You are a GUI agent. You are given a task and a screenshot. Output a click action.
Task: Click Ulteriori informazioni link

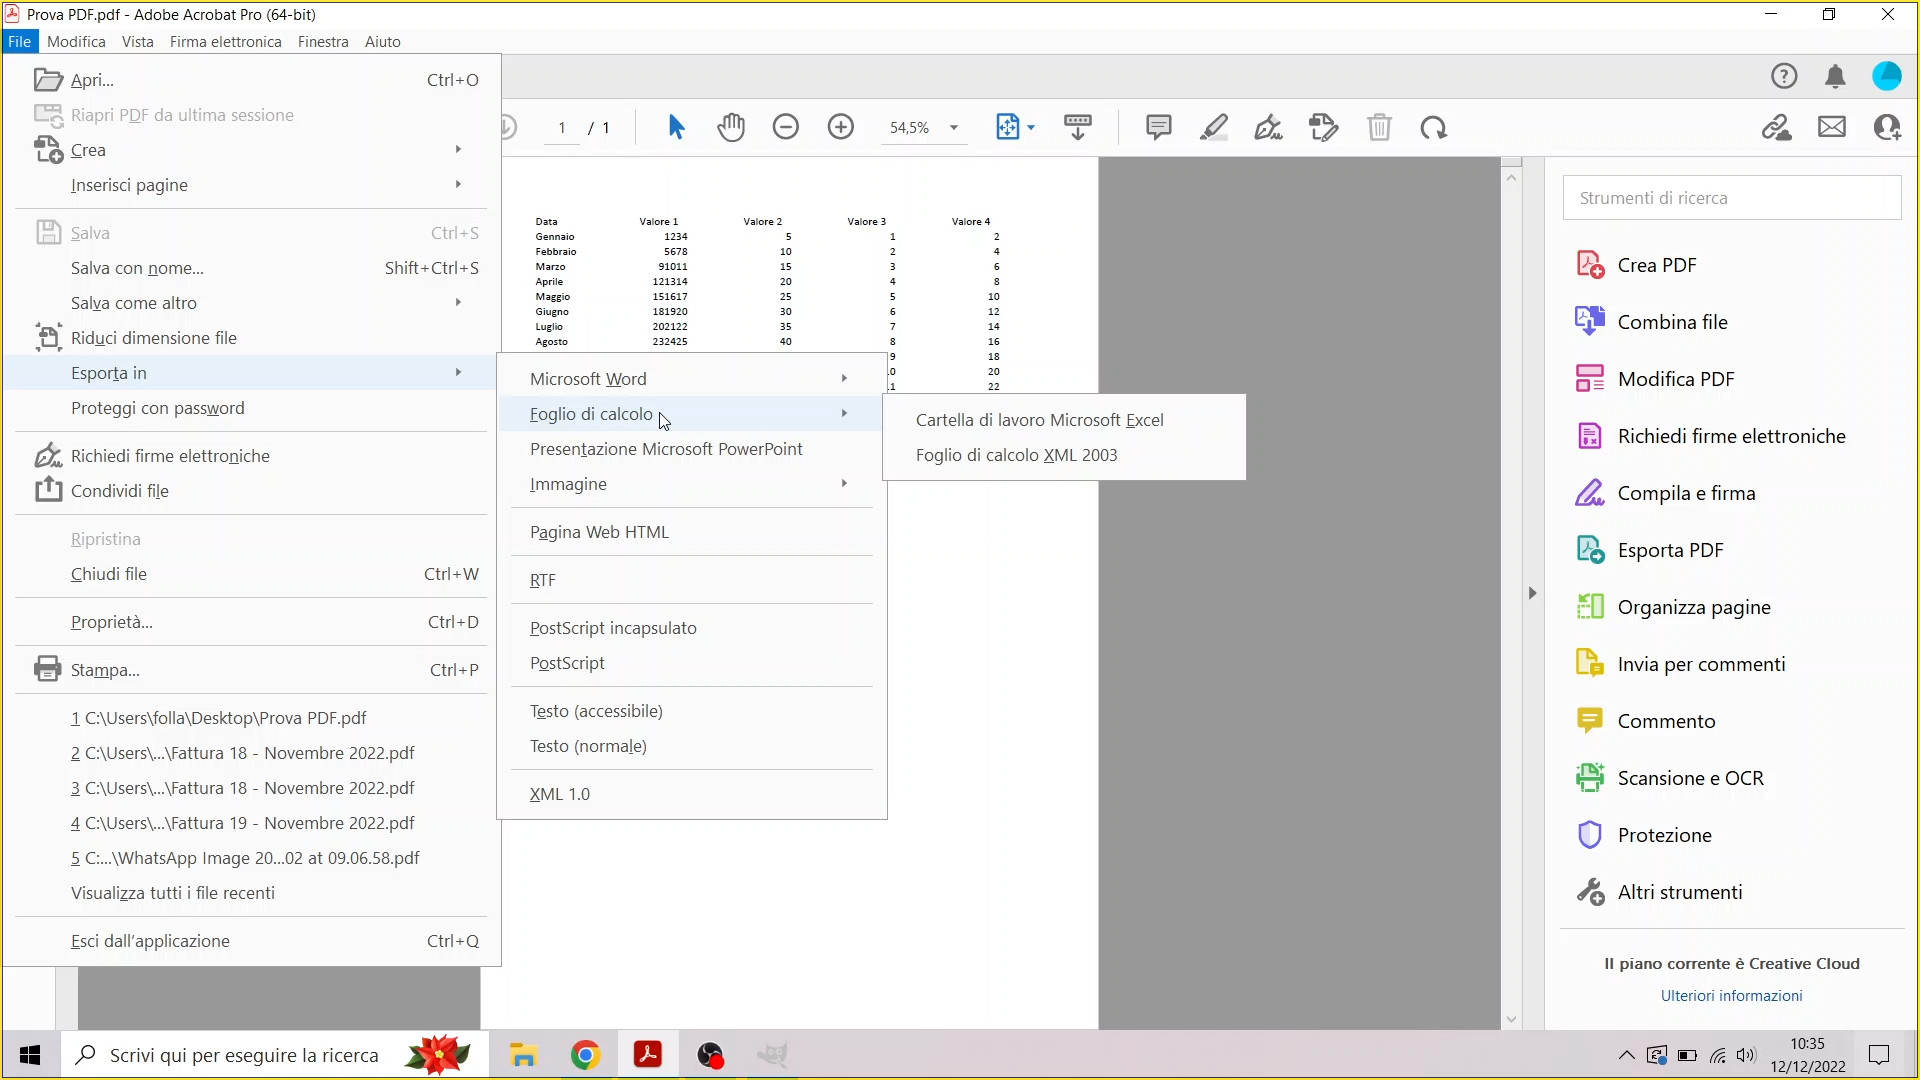coord(1731,995)
